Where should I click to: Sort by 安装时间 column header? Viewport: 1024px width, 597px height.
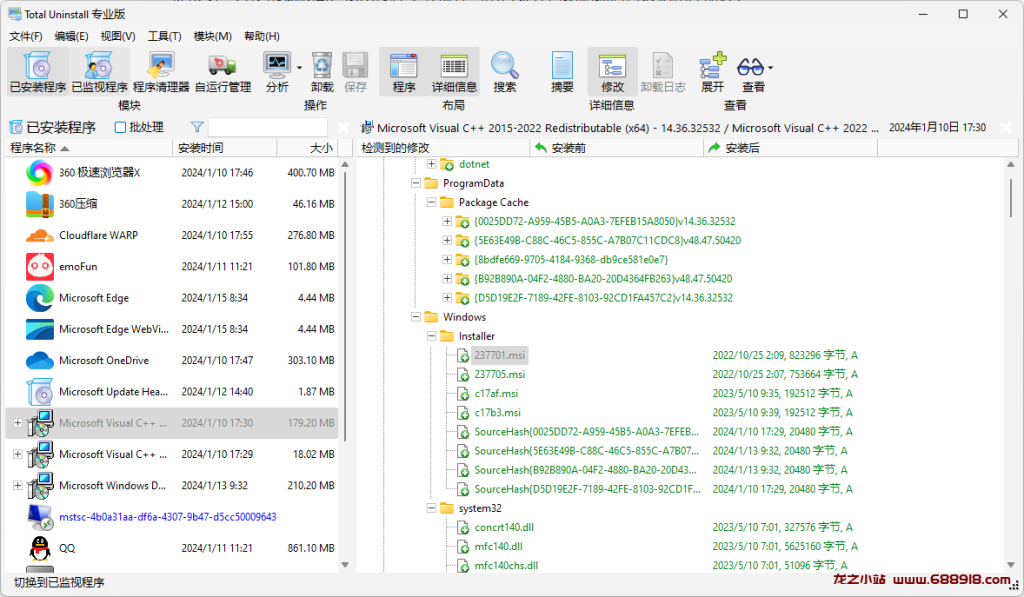click(225, 148)
